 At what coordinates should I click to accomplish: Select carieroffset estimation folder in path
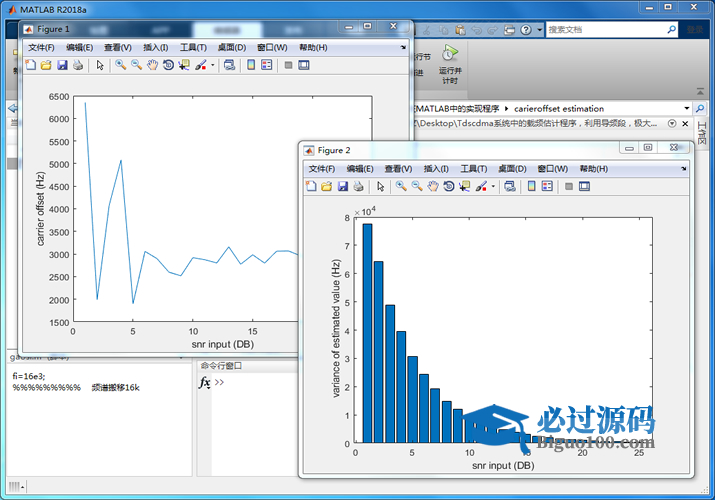coord(559,108)
